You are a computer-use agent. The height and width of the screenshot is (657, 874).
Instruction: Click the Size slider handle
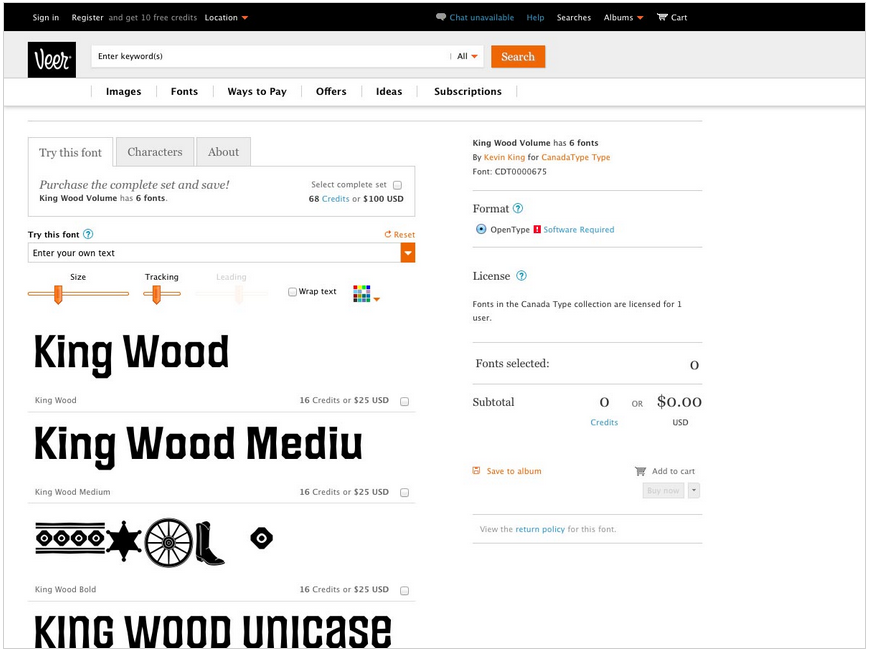[x=58, y=294]
